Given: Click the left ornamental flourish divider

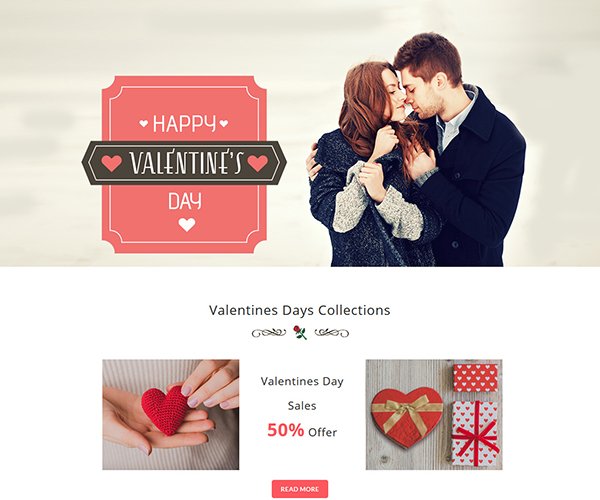Looking at the screenshot, I should (x=269, y=332).
